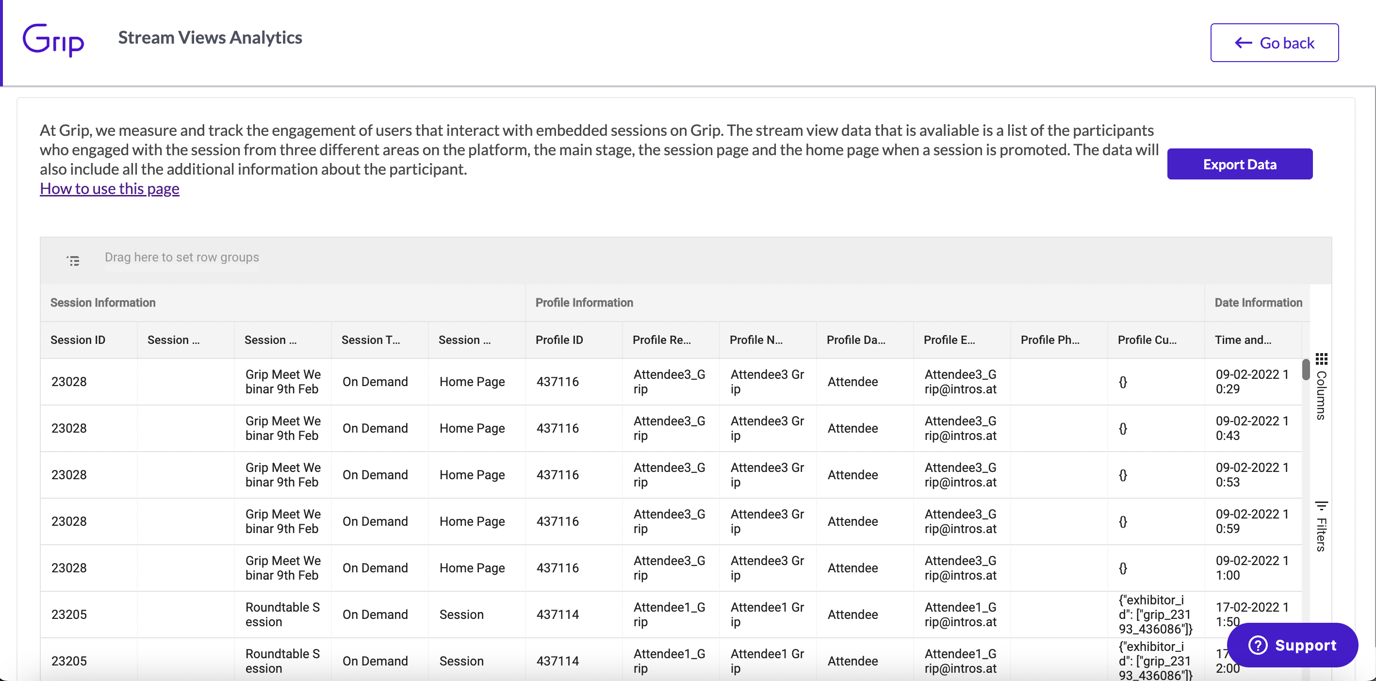The image size is (1376, 681).
Task: Click the Export Data button
Action: (x=1239, y=163)
